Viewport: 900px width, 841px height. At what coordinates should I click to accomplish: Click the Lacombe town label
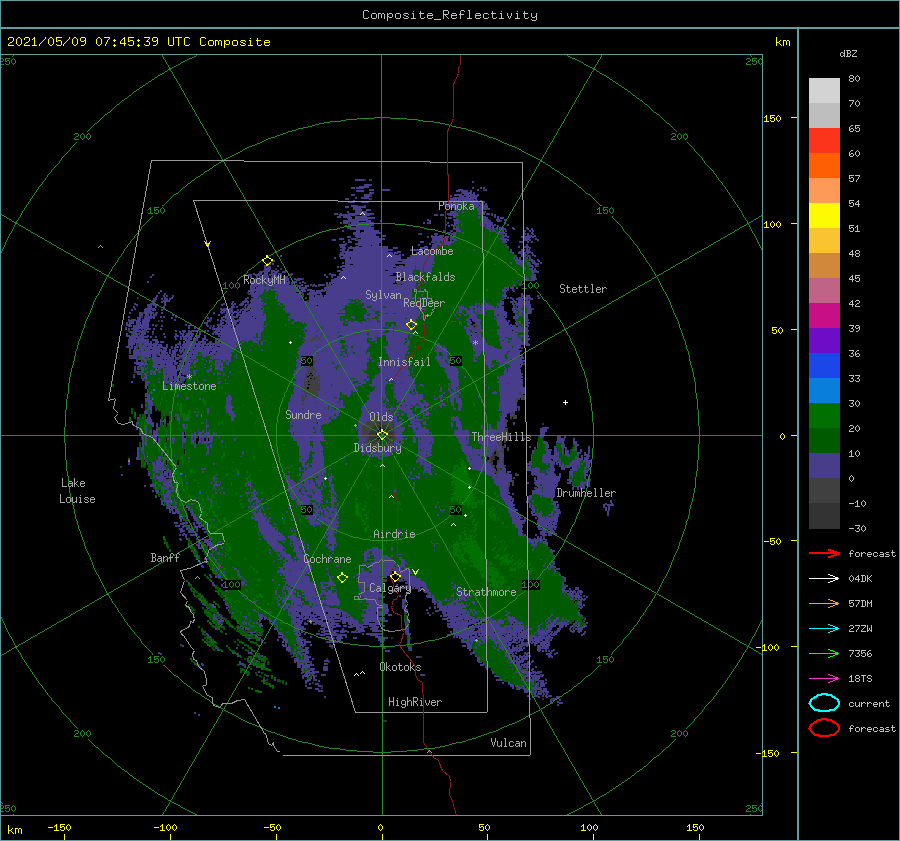coord(432,251)
